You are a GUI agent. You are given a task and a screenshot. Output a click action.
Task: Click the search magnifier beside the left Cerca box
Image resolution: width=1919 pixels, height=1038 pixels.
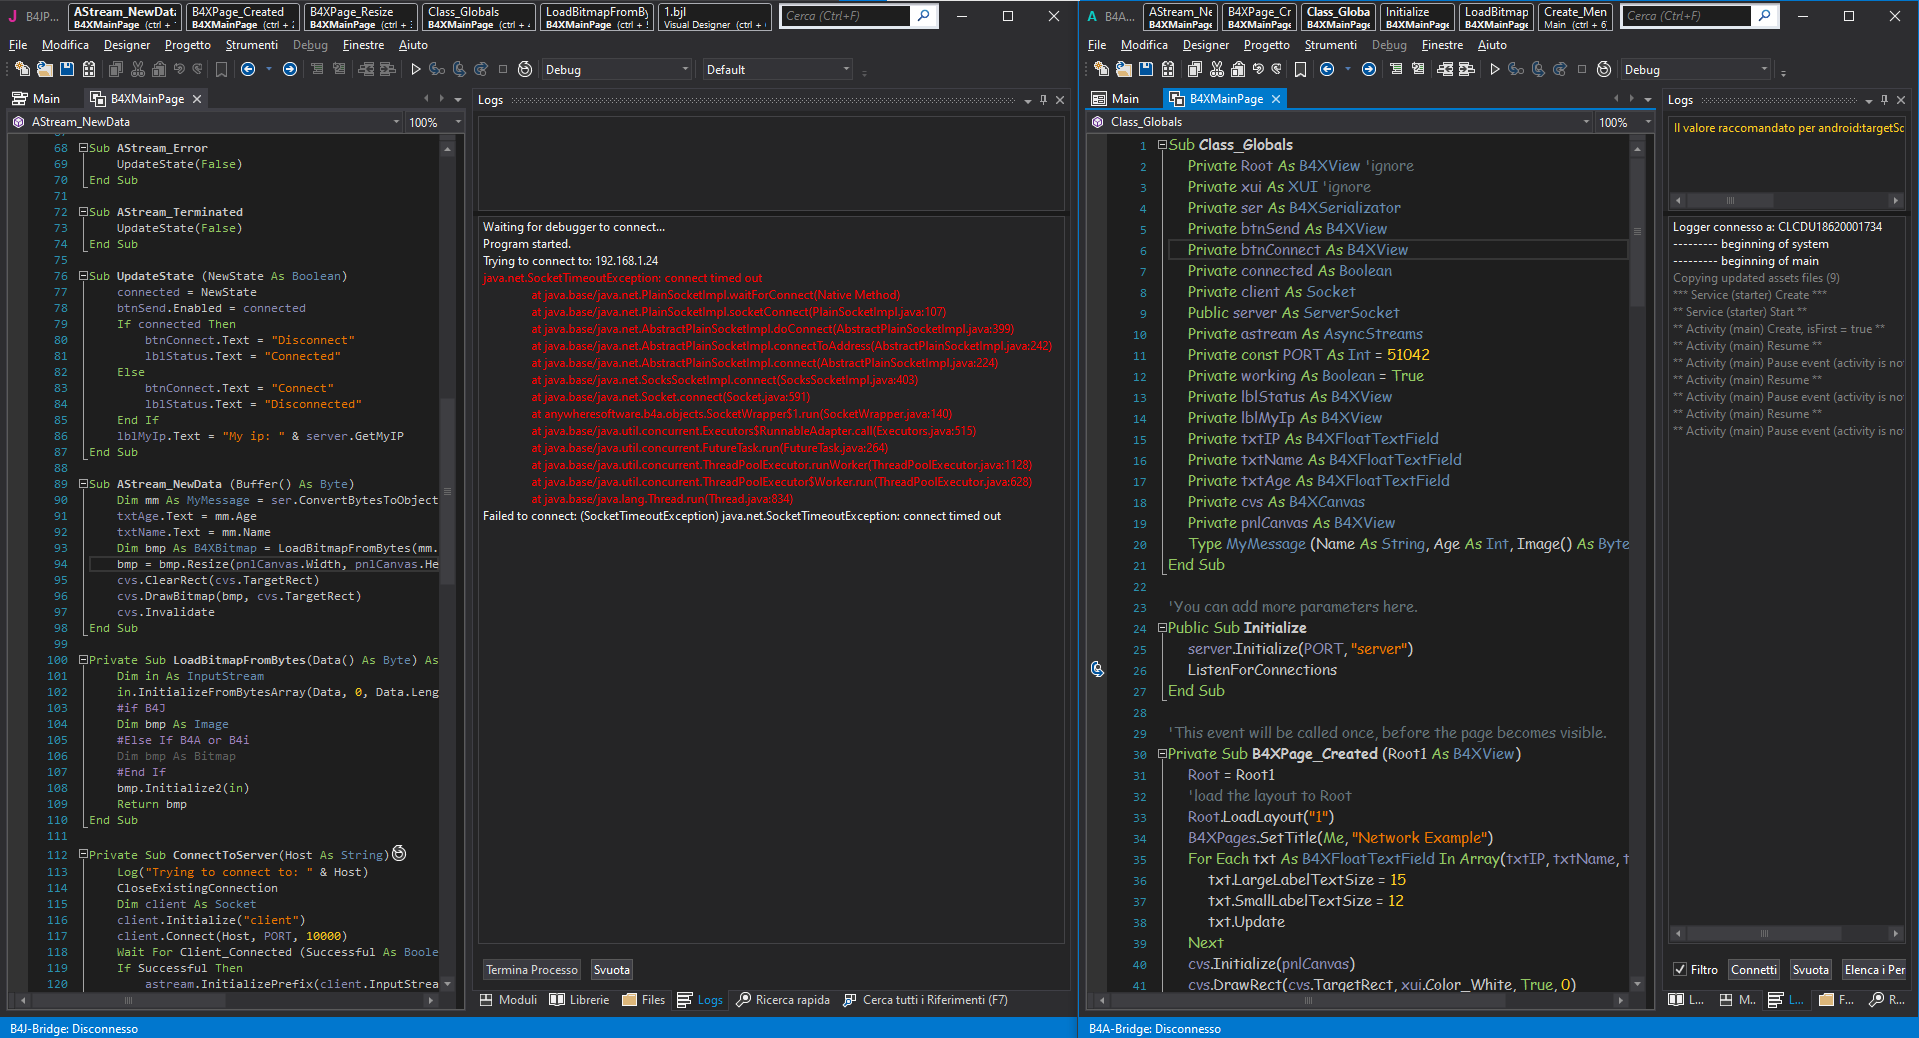(924, 16)
